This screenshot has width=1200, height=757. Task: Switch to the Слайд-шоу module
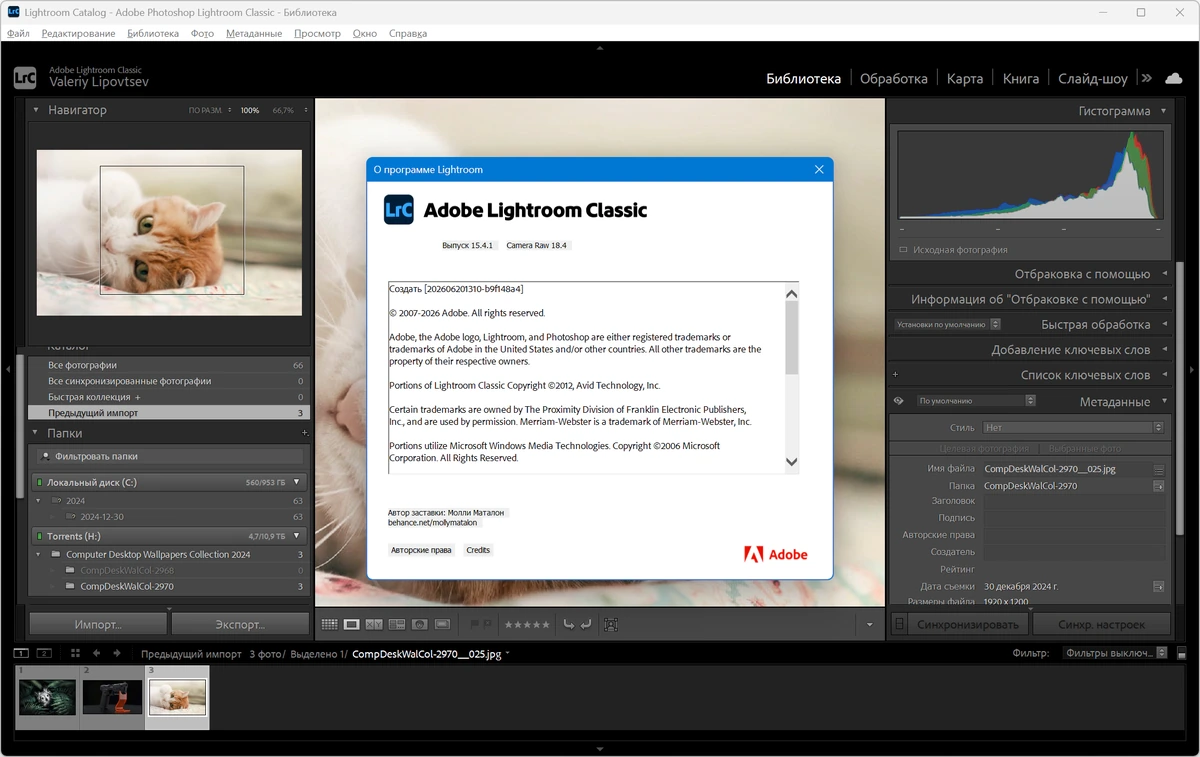pyautogui.click(x=1093, y=78)
